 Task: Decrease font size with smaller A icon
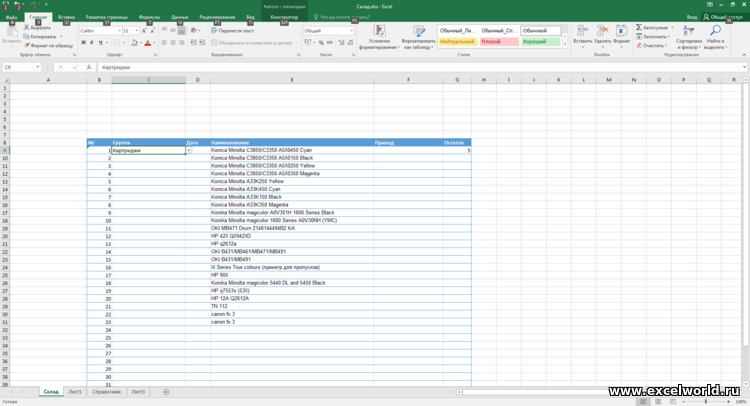coord(153,31)
